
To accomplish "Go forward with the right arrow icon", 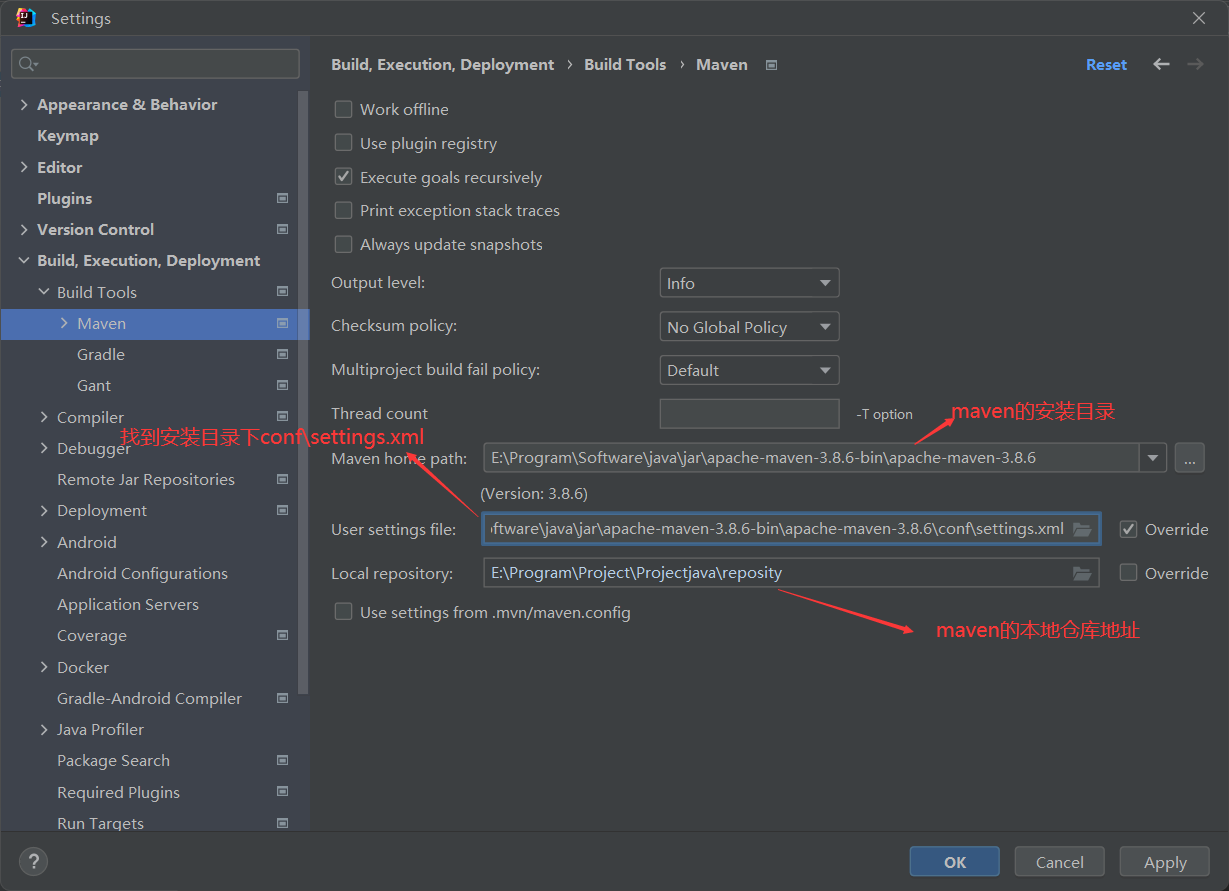I will (x=1195, y=64).
